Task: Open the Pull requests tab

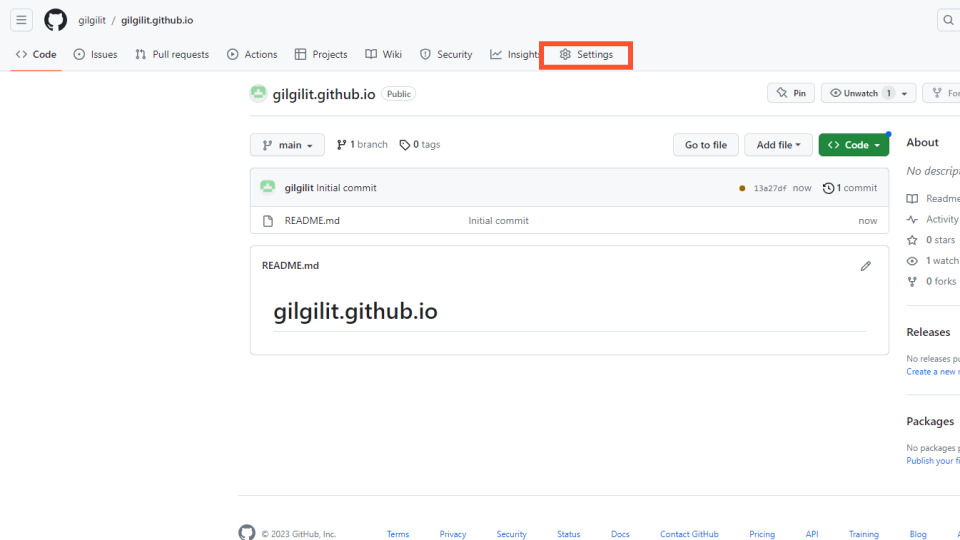Action: click(x=172, y=54)
